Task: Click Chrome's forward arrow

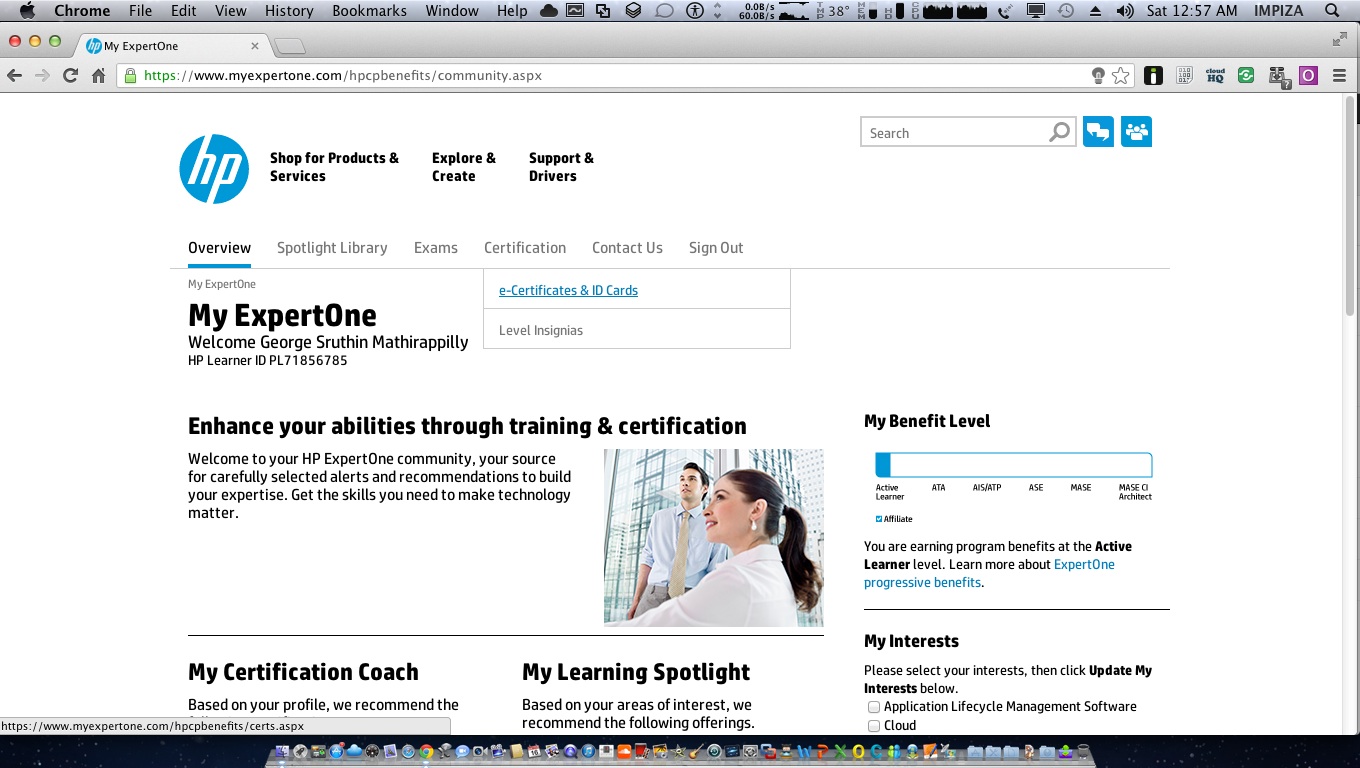Action: 42,75
